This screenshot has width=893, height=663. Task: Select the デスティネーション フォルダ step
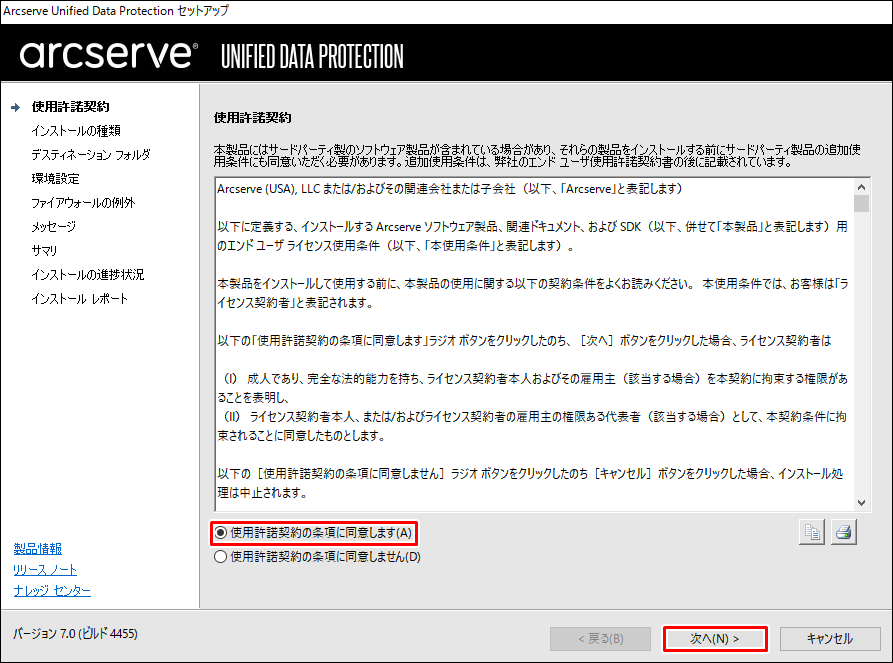click(x=91, y=154)
